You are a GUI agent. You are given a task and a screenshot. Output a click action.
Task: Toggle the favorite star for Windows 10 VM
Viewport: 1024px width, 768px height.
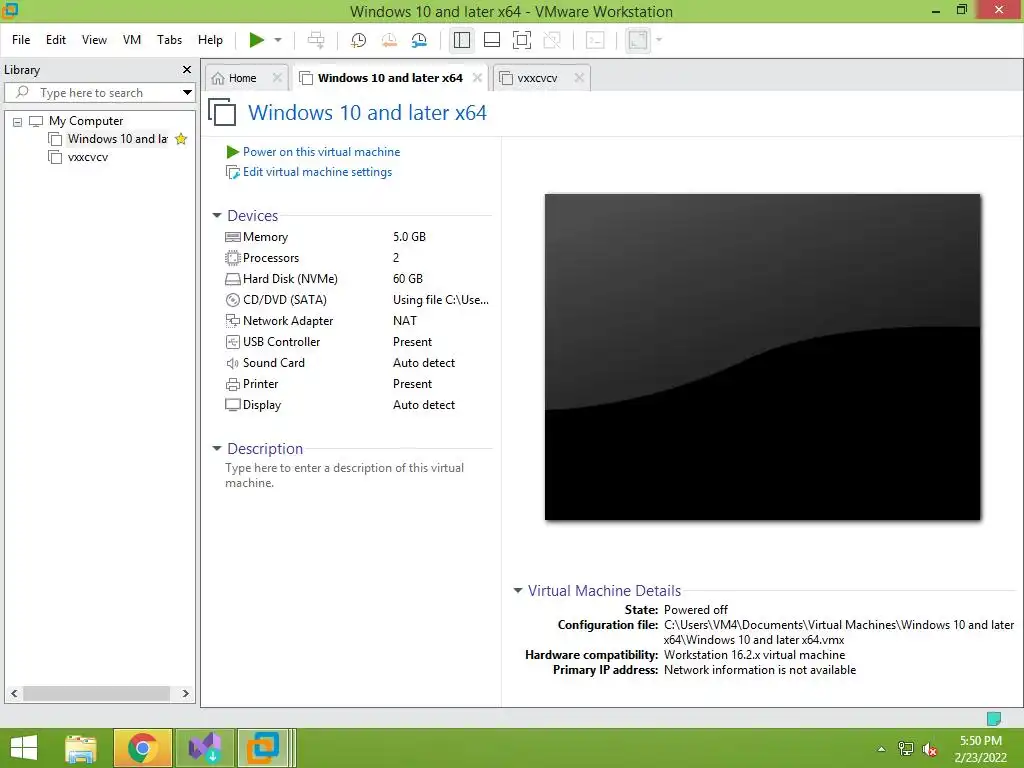[181, 138]
